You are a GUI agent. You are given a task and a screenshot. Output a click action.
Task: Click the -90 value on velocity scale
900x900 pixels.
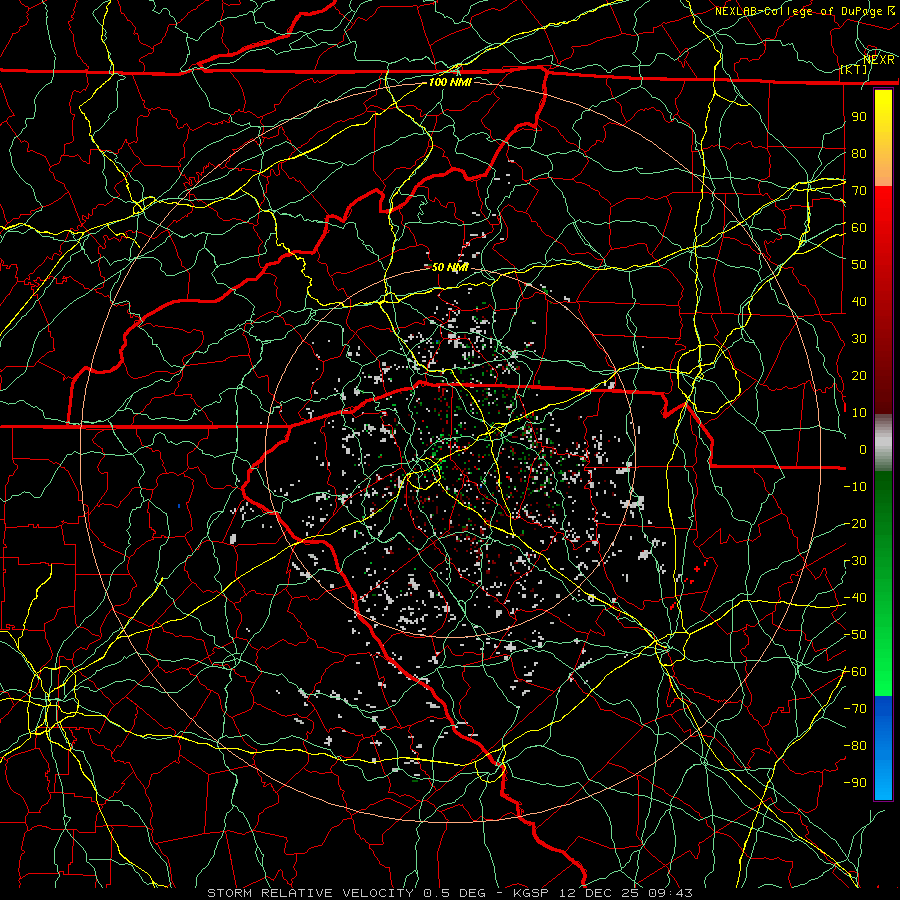(x=855, y=783)
